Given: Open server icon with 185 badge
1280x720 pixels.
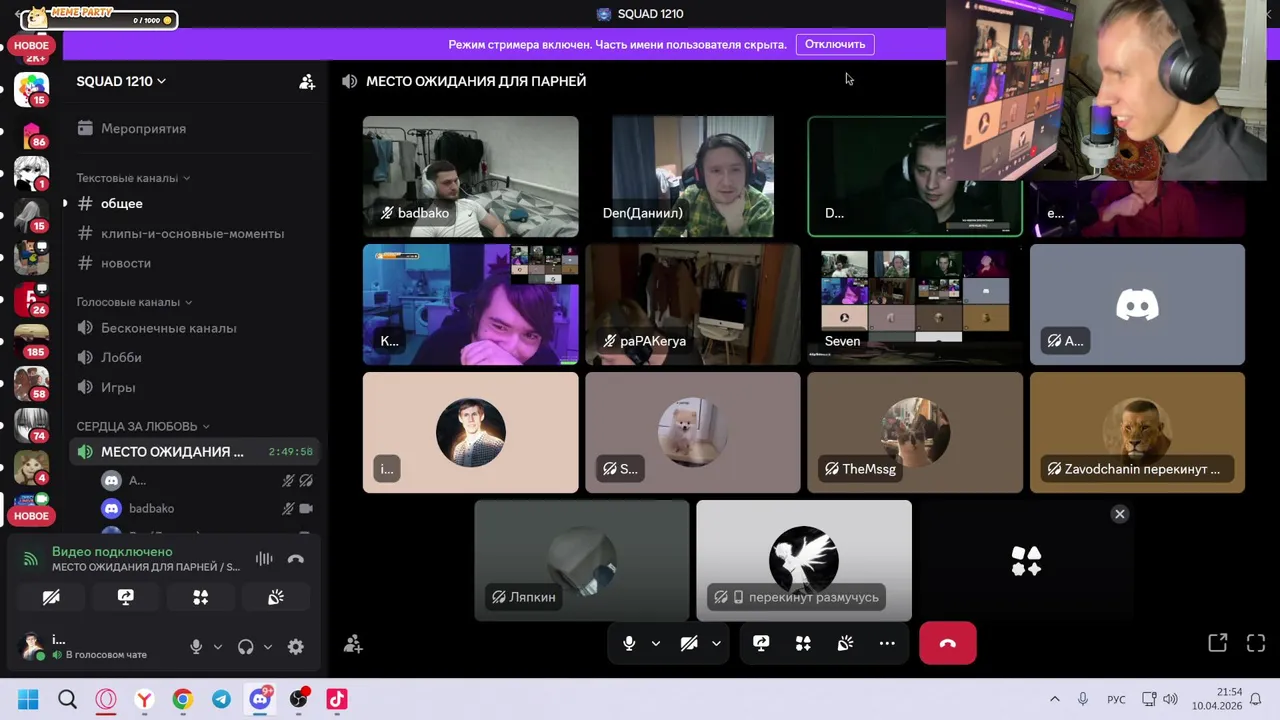Looking at the screenshot, I should coord(31,342).
